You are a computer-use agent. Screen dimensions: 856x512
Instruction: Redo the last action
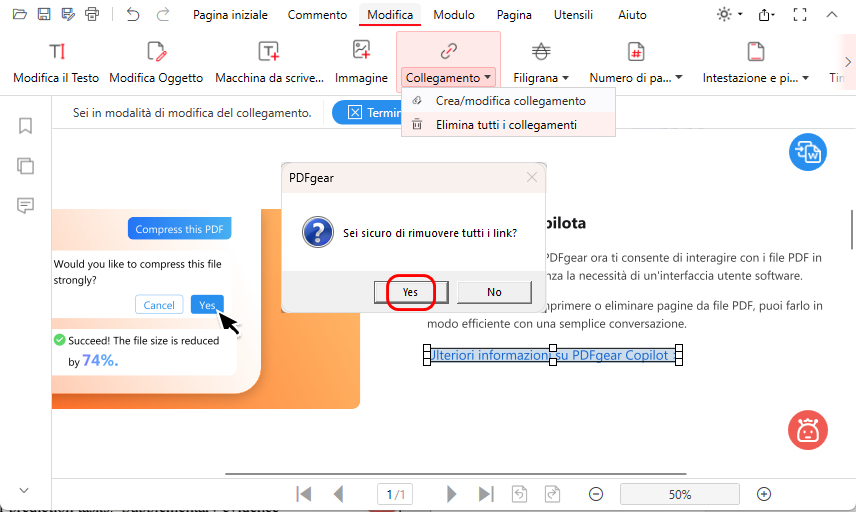[163, 15]
